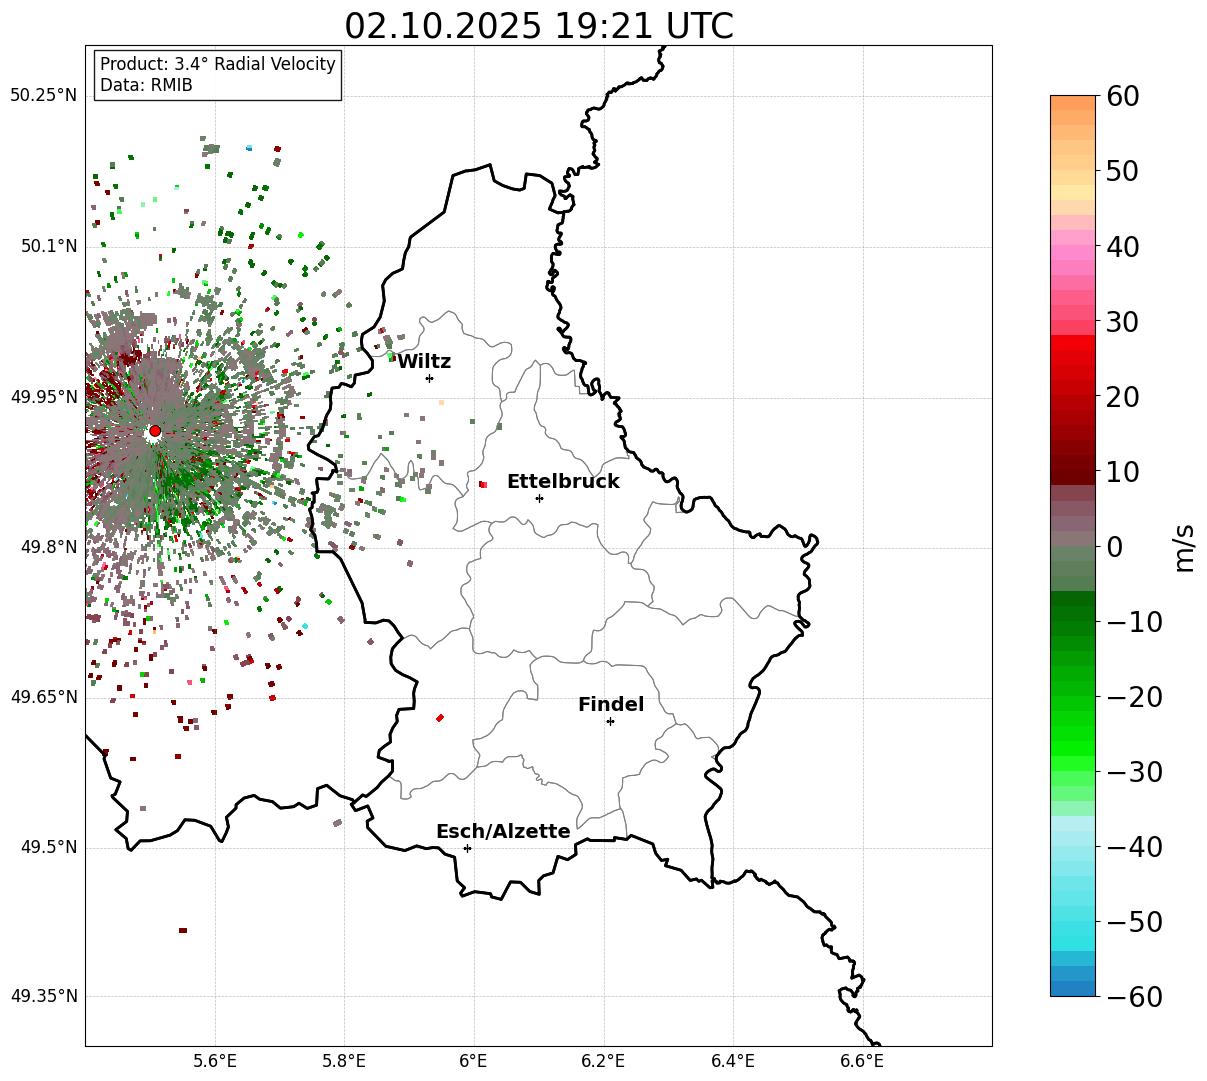Click the red radar location marker

pos(155,431)
